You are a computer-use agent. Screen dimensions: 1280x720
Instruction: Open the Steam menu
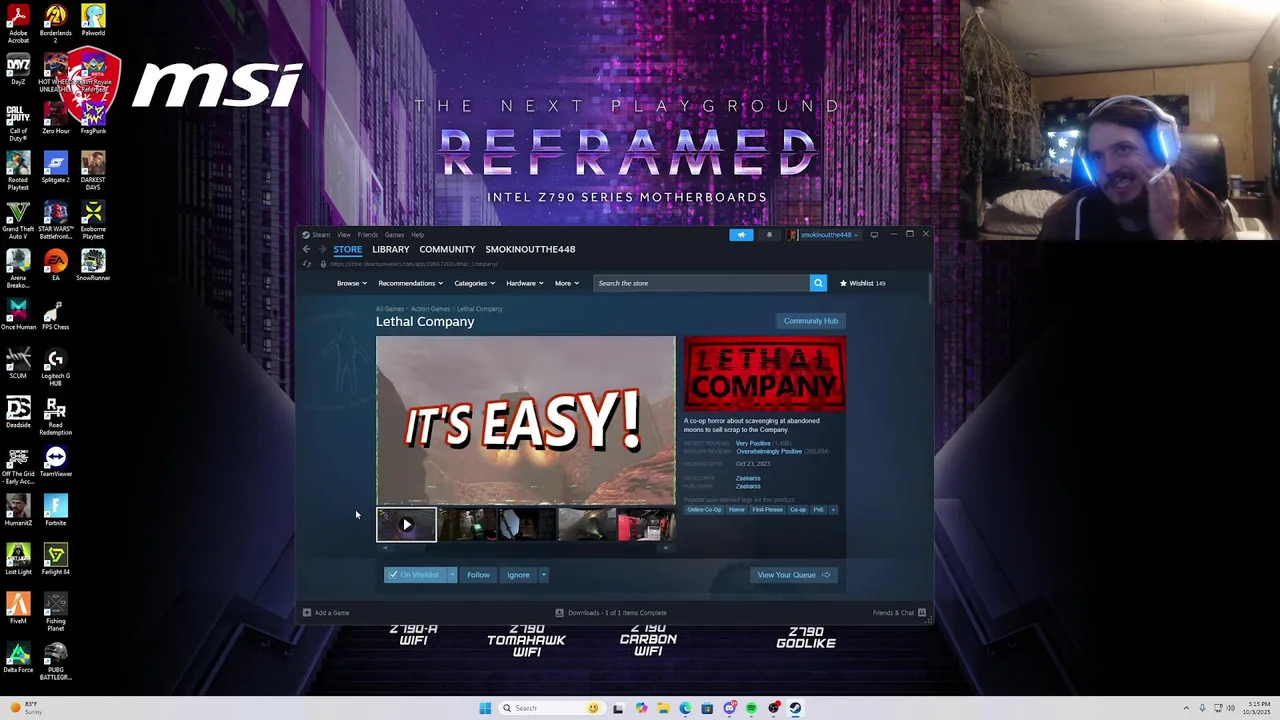coord(318,235)
